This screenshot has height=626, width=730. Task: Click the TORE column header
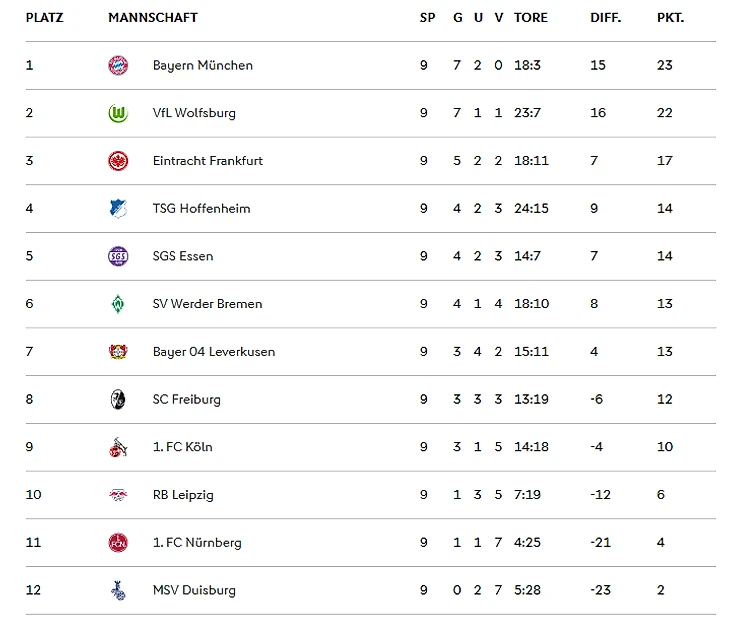[531, 18]
